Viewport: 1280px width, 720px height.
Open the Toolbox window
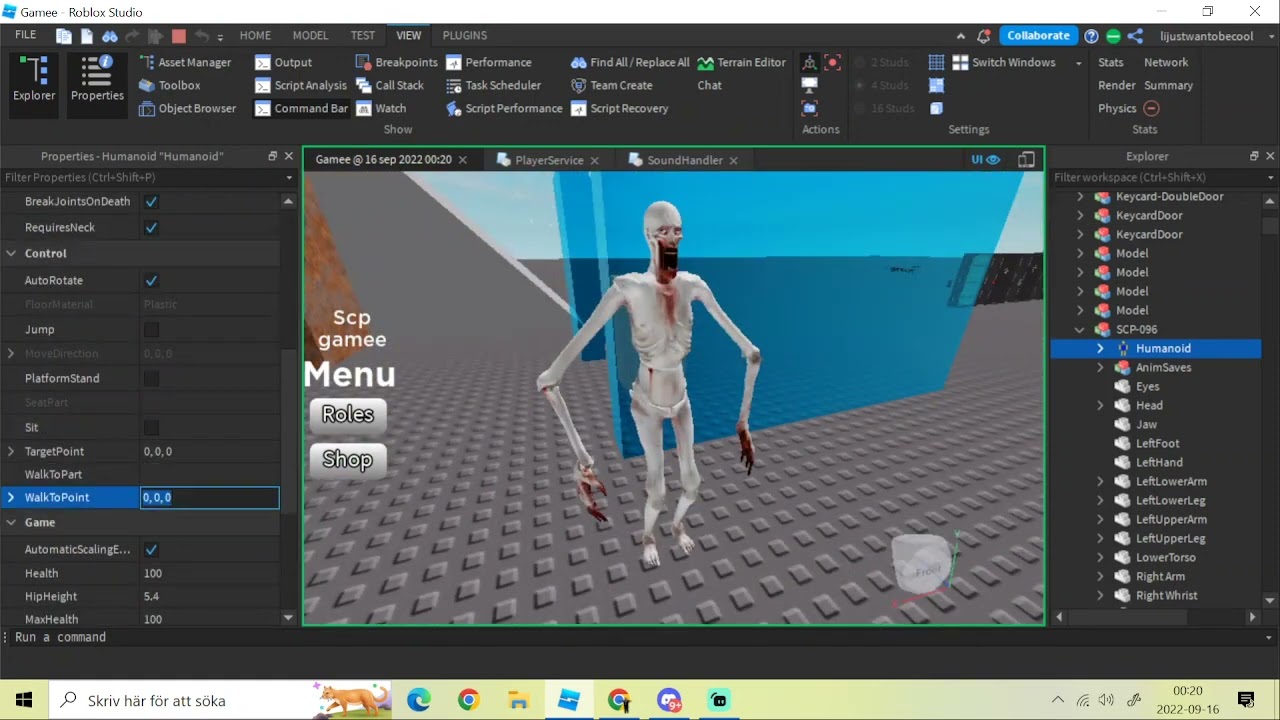pos(170,85)
